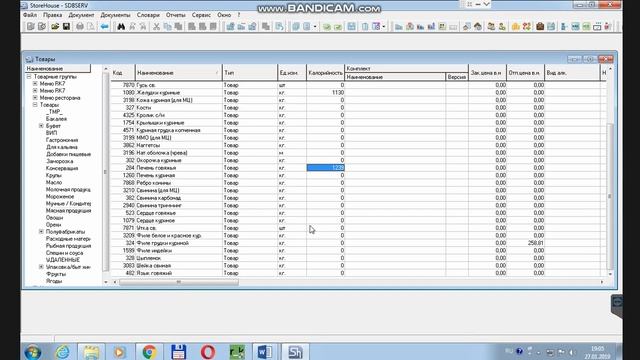Image resolution: width=640 pixels, height=360 pixels.
Task: Expand the Полуфабрикаты tree node
Action: 41,232
